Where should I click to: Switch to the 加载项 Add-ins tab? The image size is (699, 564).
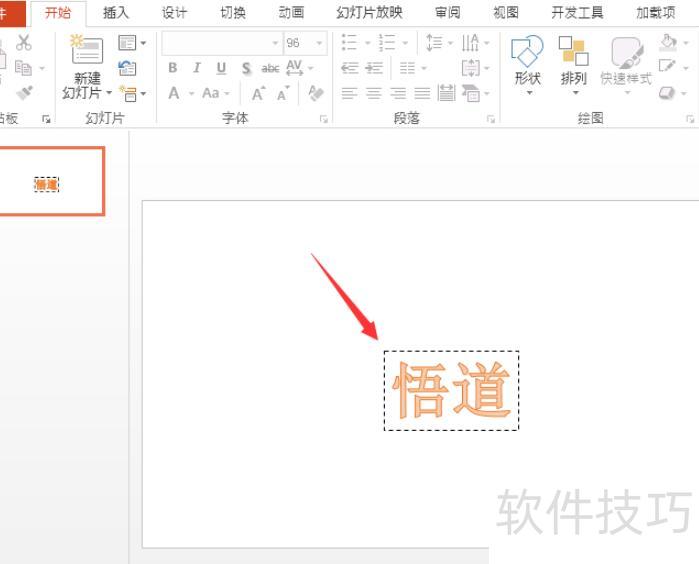[655, 12]
